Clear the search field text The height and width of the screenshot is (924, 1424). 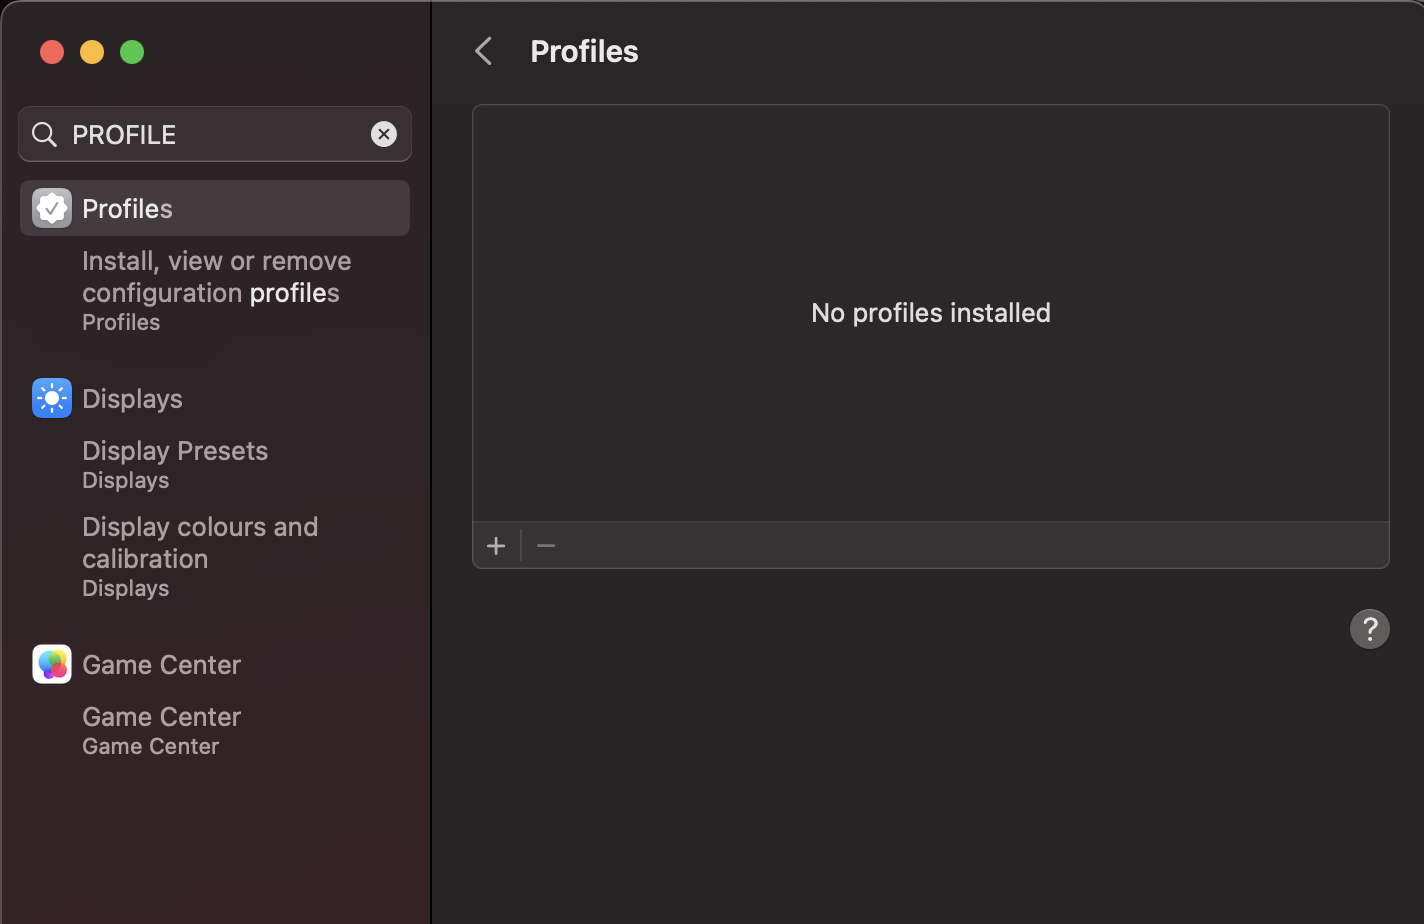[x=384, y=134]
